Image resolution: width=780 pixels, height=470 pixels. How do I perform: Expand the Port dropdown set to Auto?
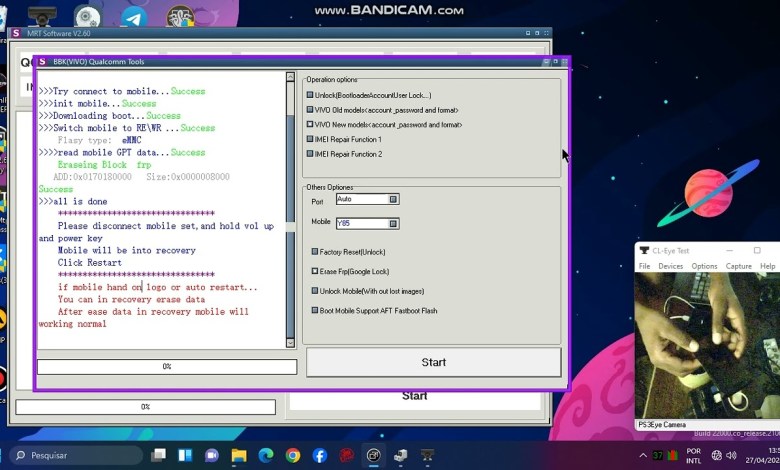(x=393, y=199)
